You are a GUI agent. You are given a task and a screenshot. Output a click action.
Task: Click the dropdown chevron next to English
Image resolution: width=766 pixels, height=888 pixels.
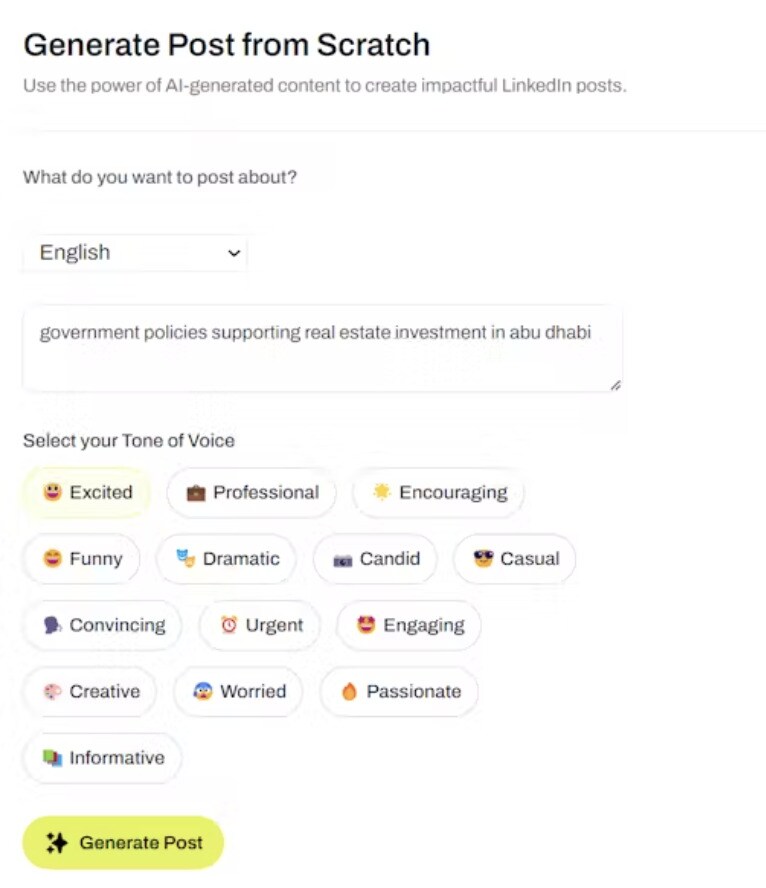(x=234, y=254)
